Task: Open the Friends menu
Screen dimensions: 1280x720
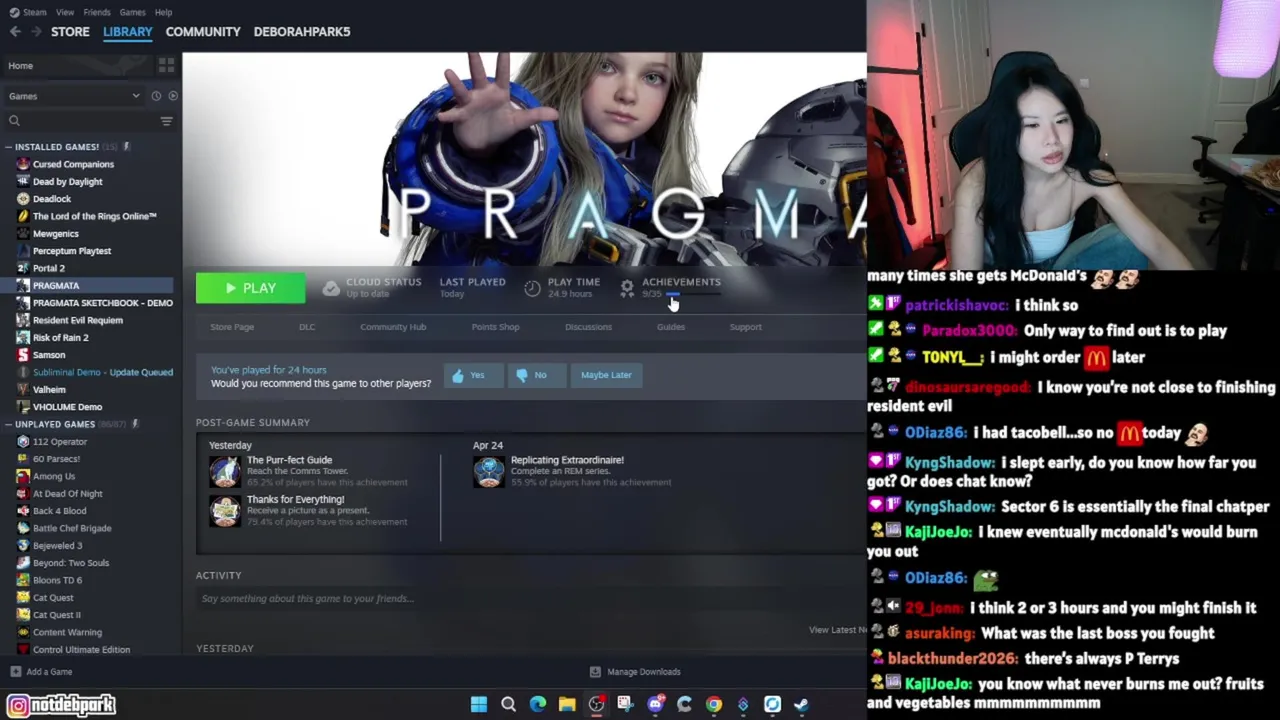Action: coord(96,12)
